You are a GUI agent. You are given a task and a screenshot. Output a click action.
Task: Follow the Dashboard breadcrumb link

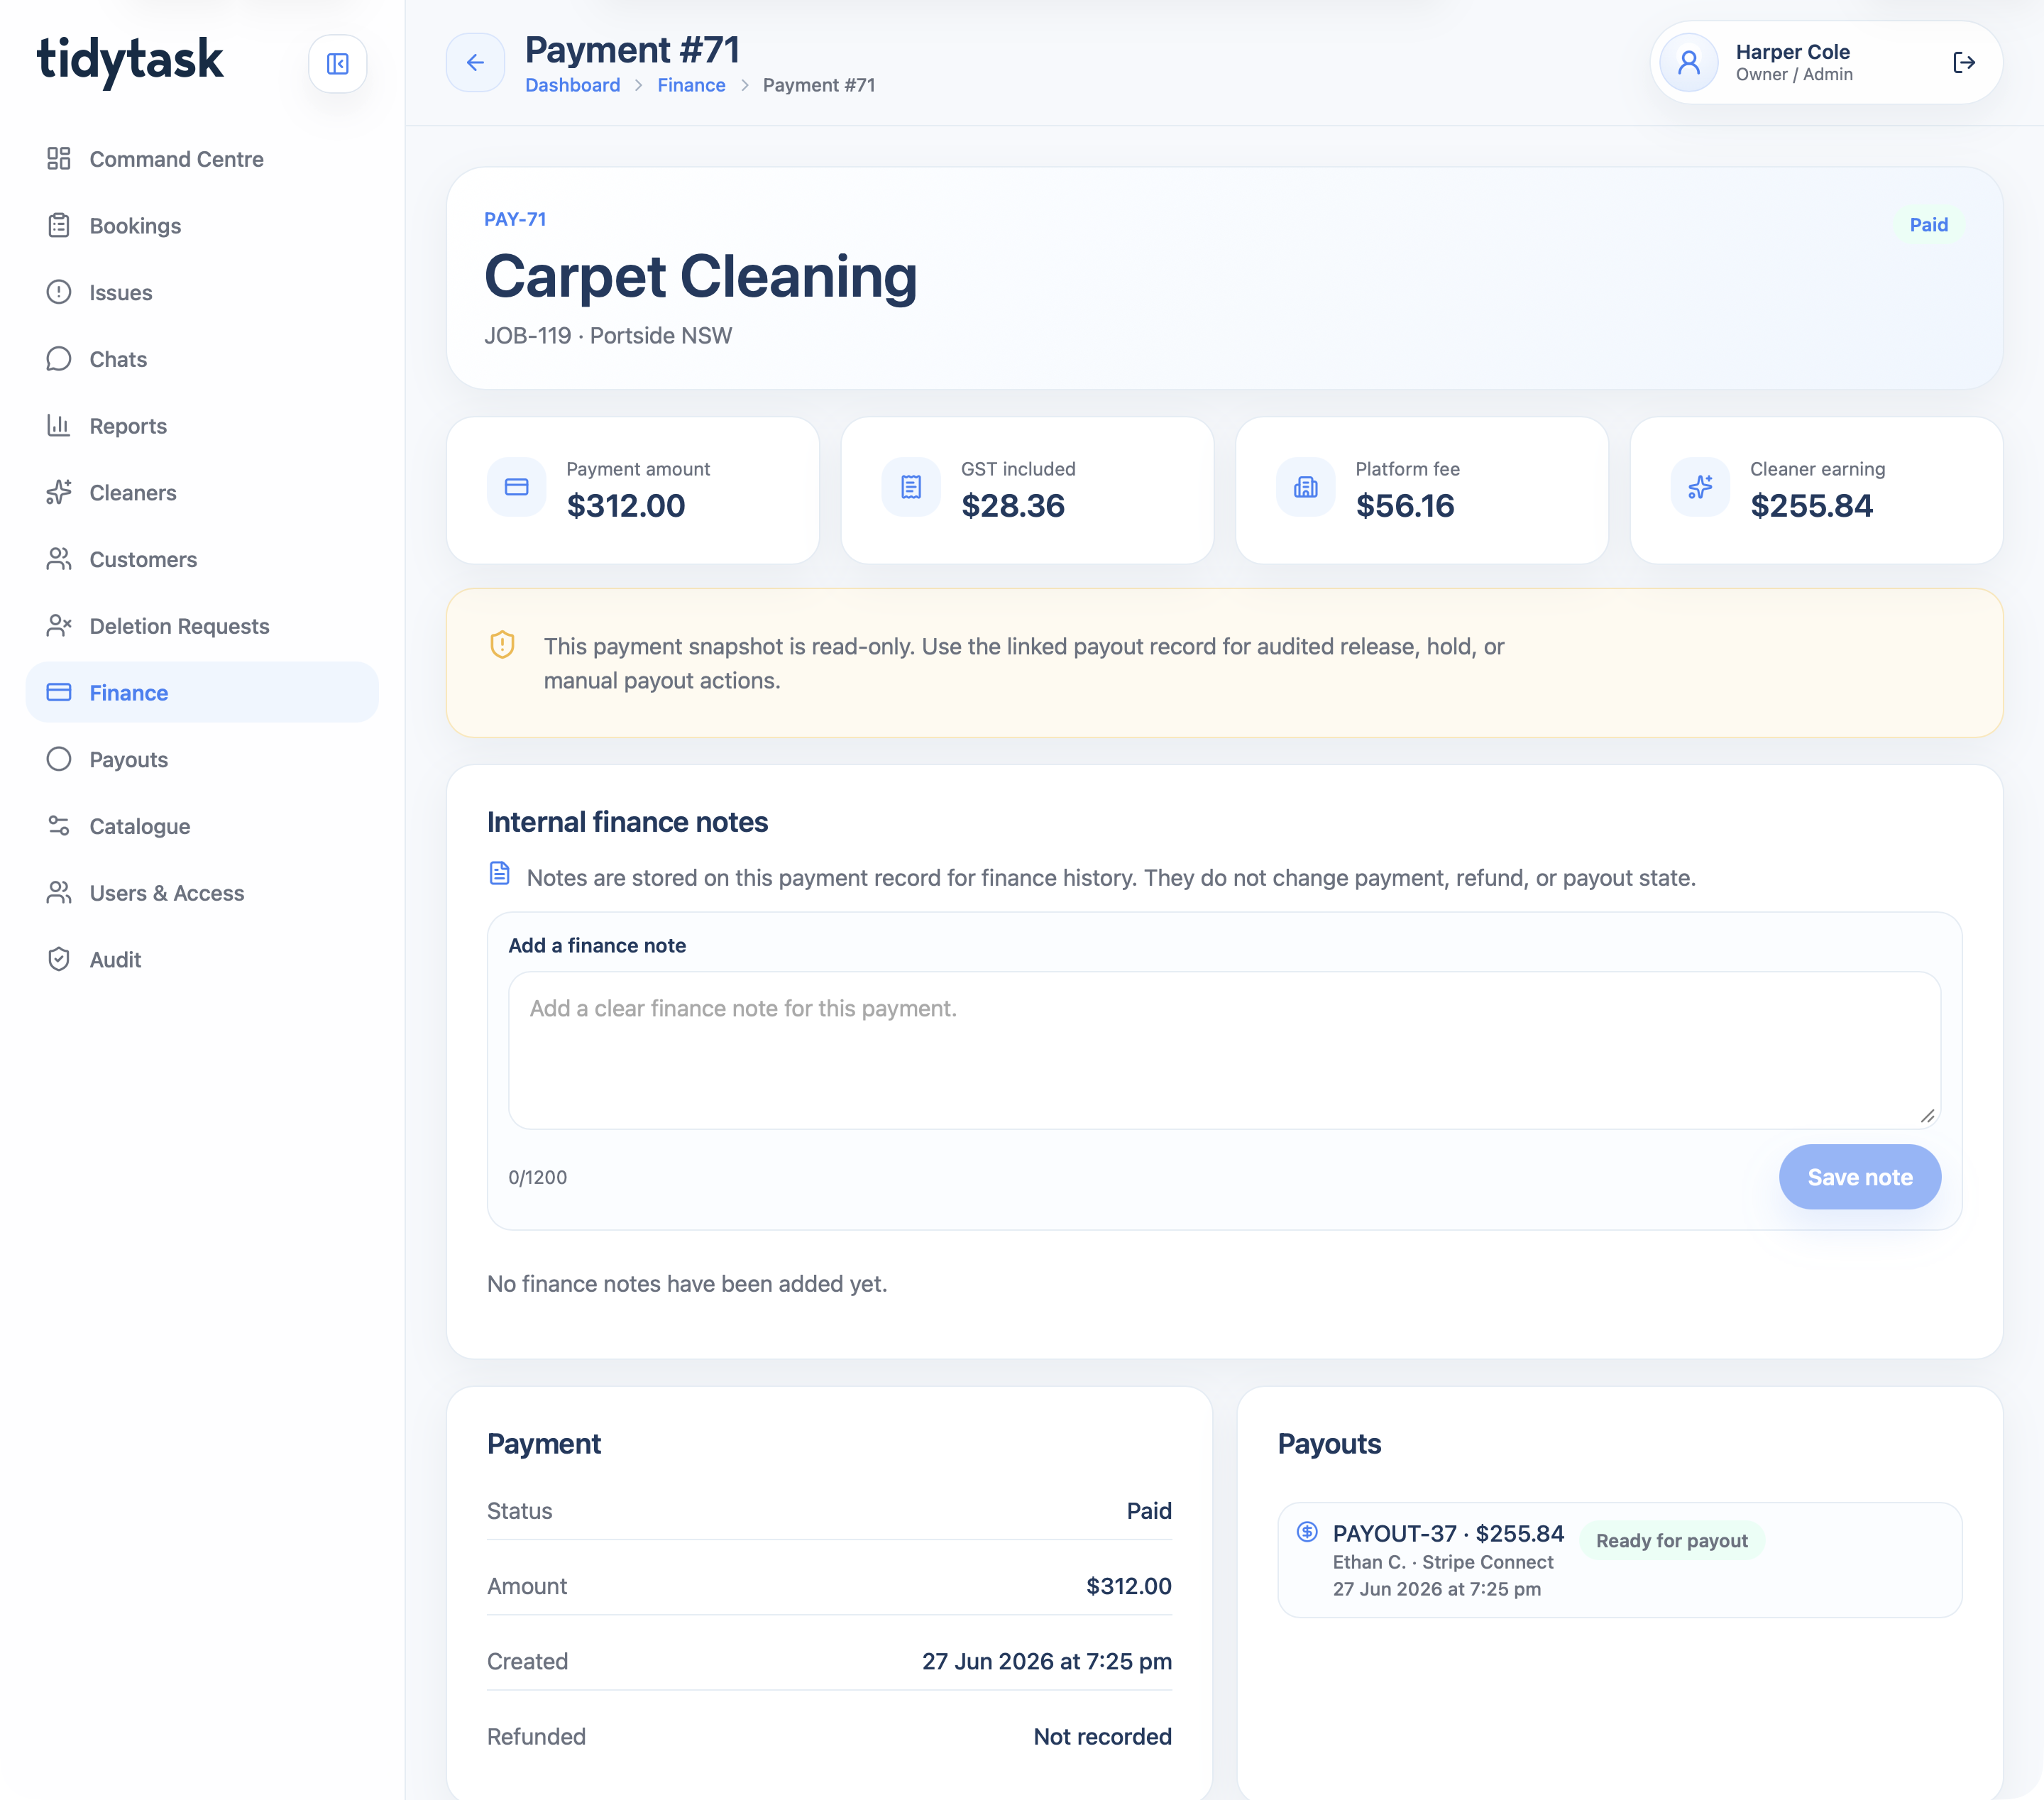click(573, 85)
